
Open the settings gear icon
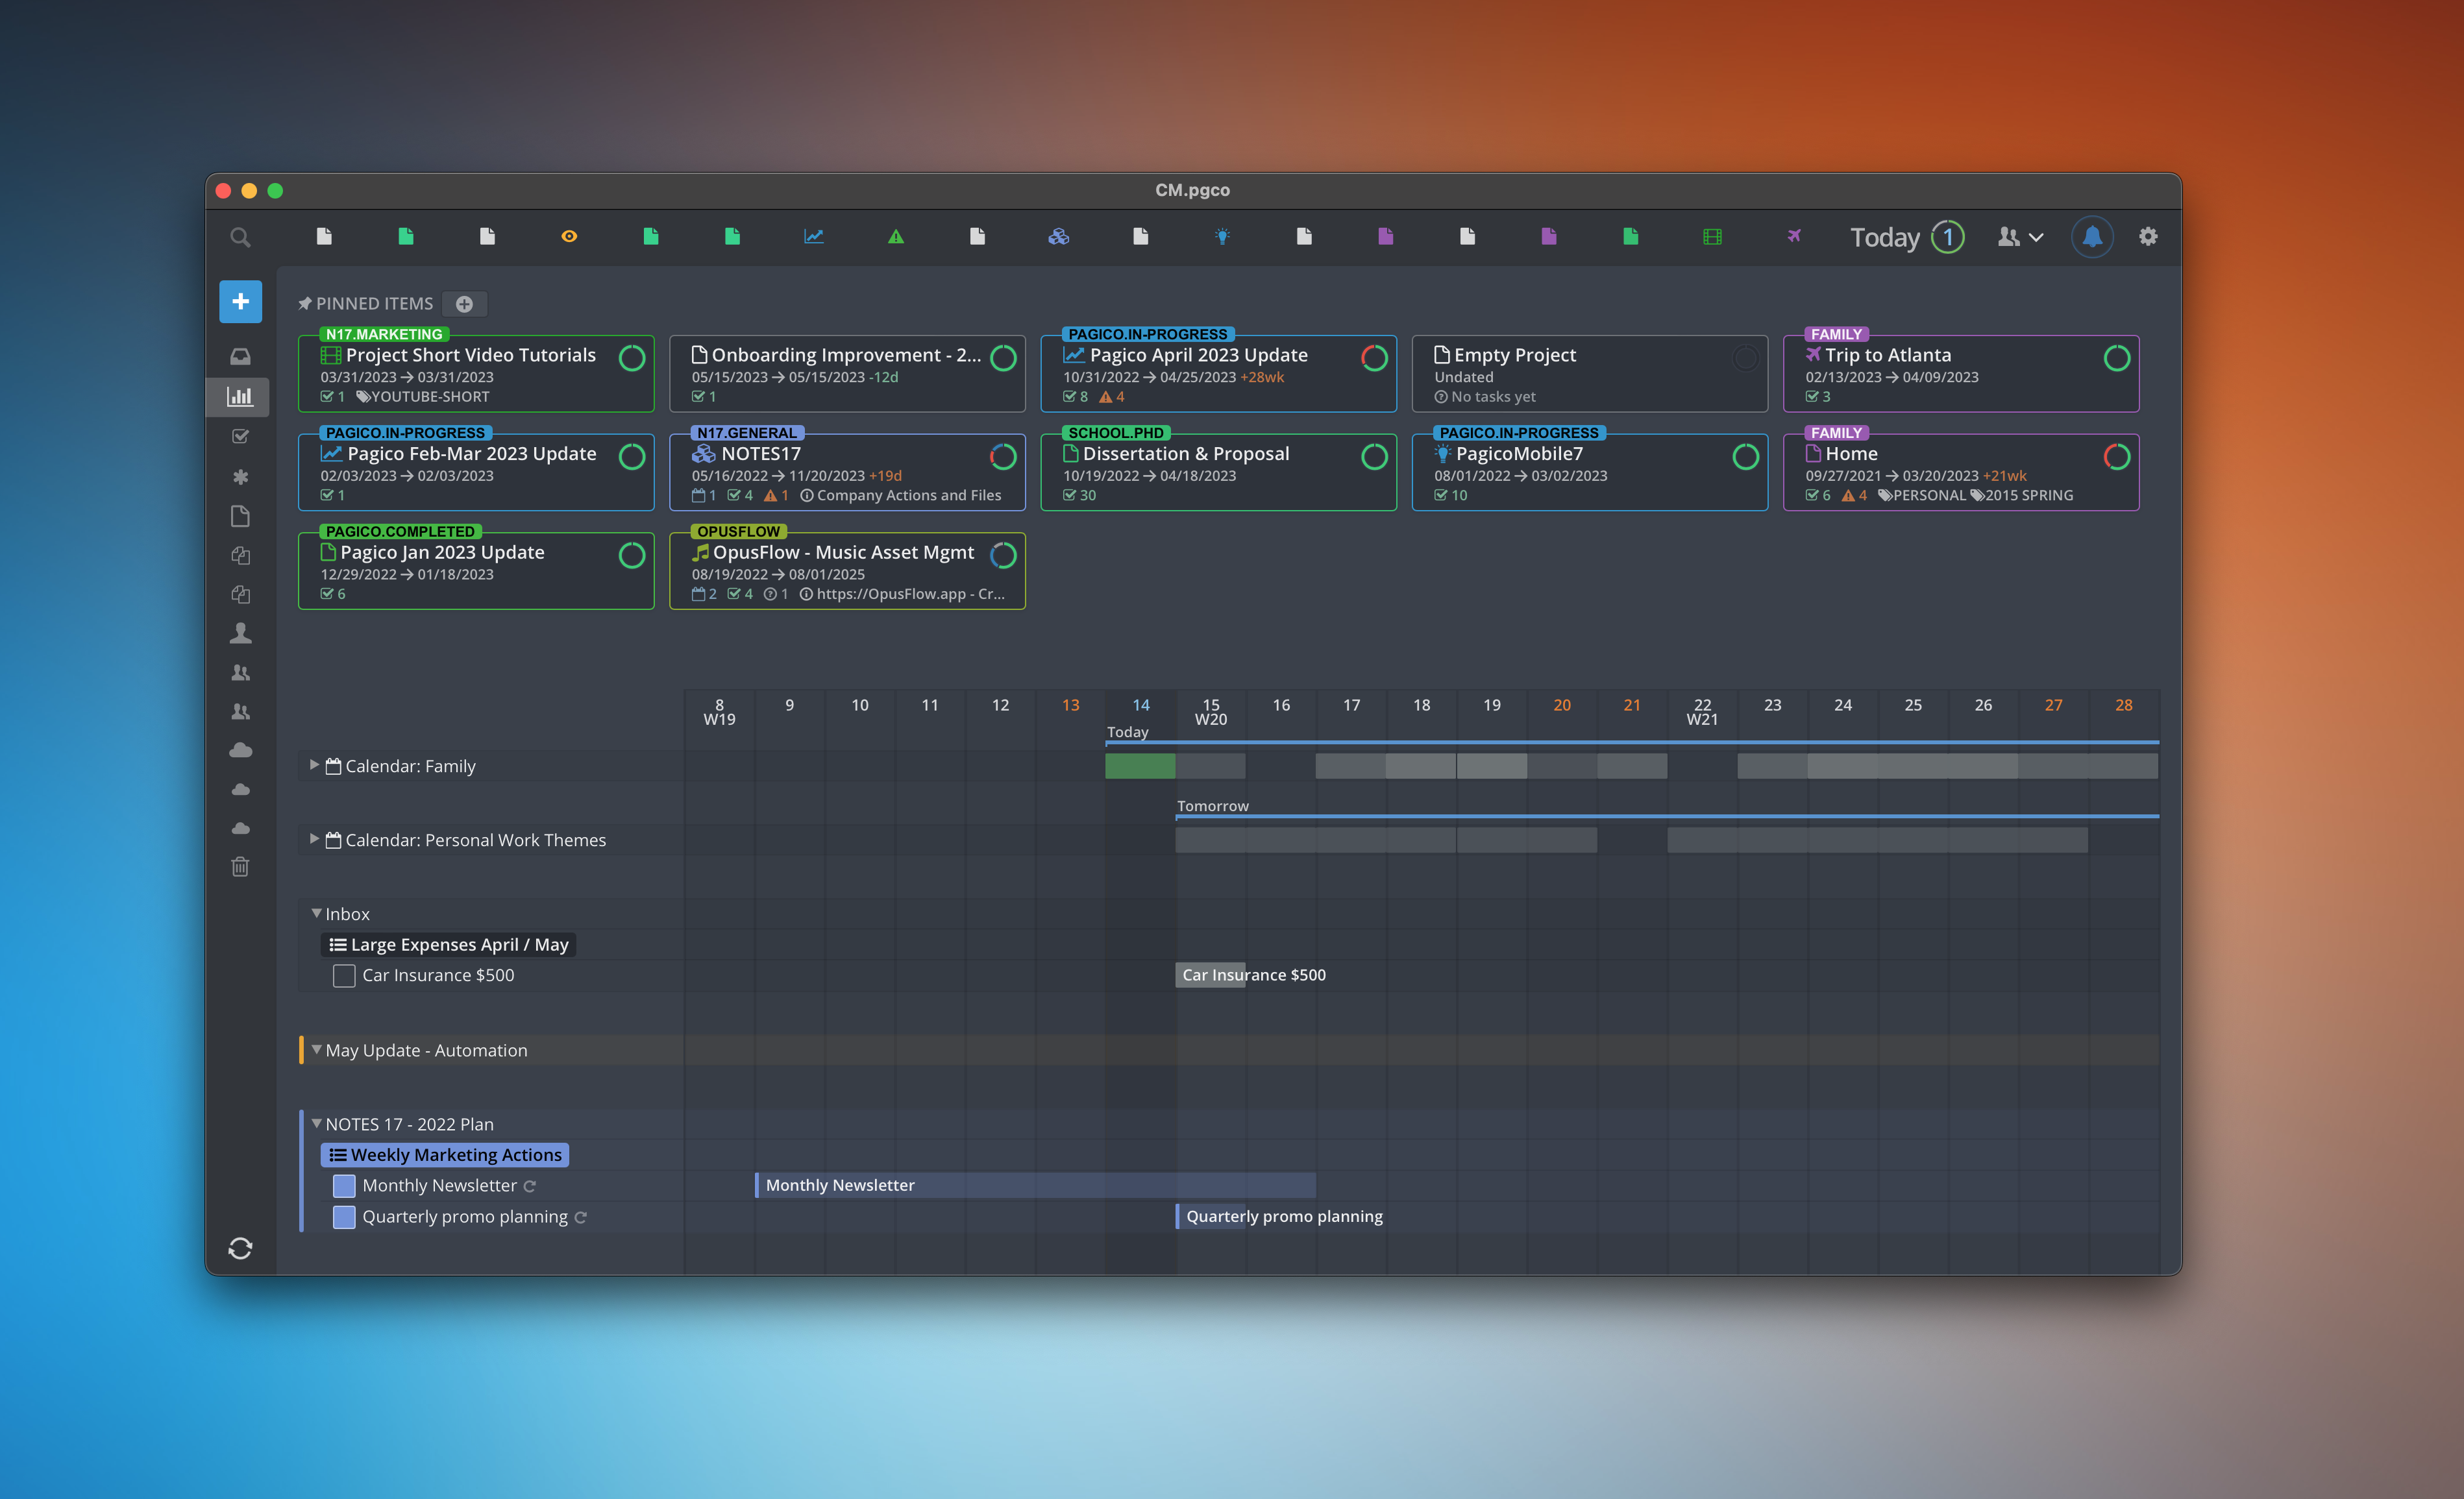coord(2148,236)
